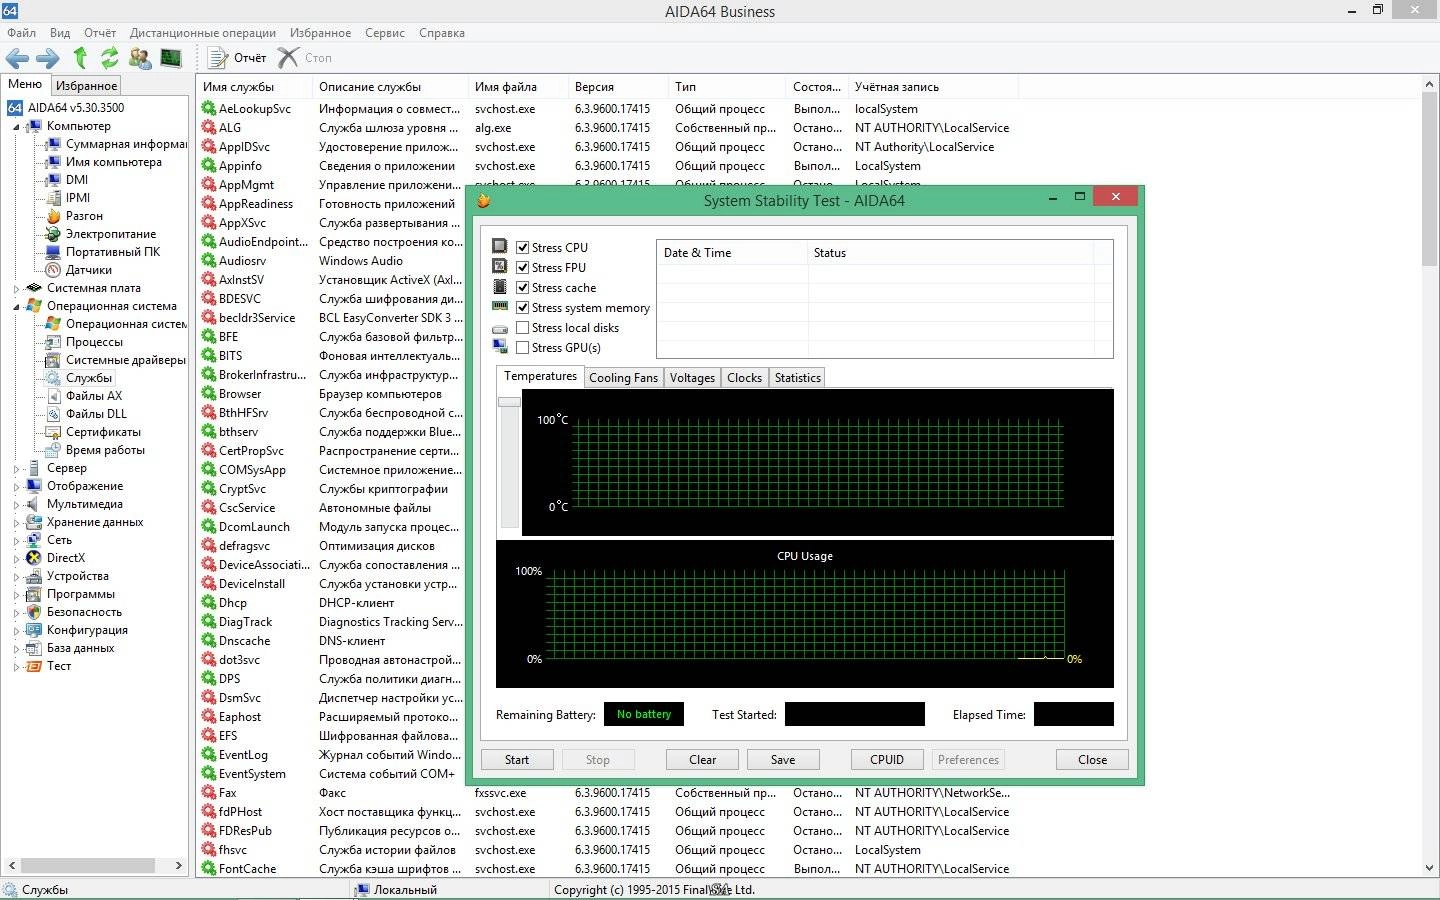Image resolution: width=1440 pixels, height=900 pixels.
Task: Expand the Программы tree node
Action: coord(16,594)
